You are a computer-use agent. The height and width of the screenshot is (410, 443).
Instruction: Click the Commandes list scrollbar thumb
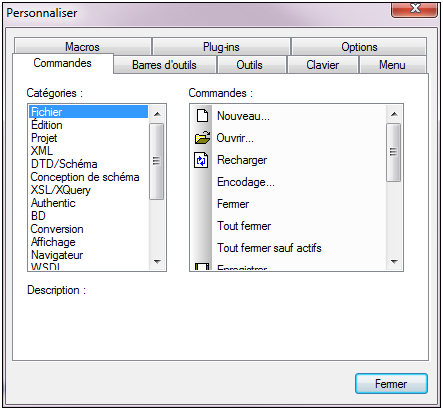click(393, 152)
